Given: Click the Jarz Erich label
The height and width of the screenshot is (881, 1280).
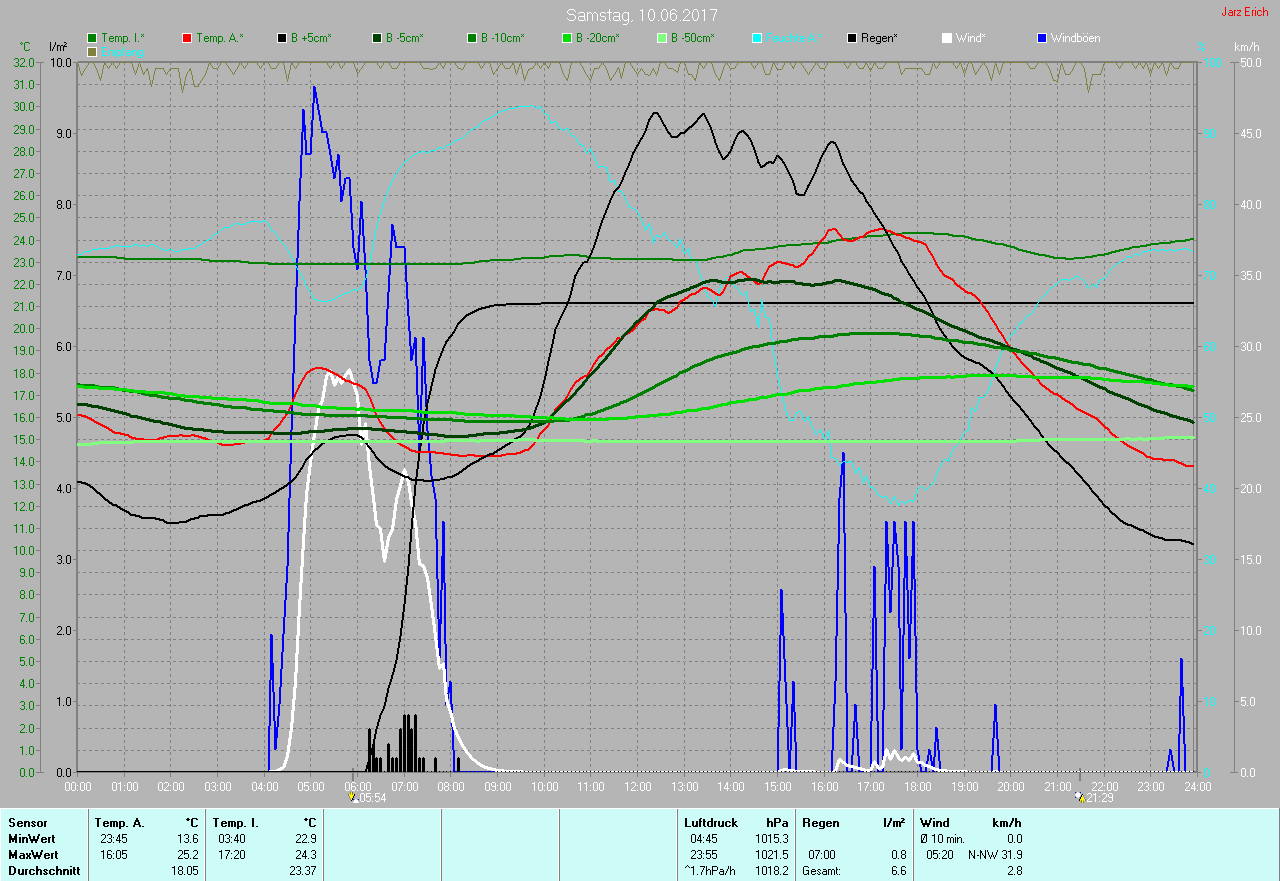Looking at the screenshot, I should click(1244, 13).
